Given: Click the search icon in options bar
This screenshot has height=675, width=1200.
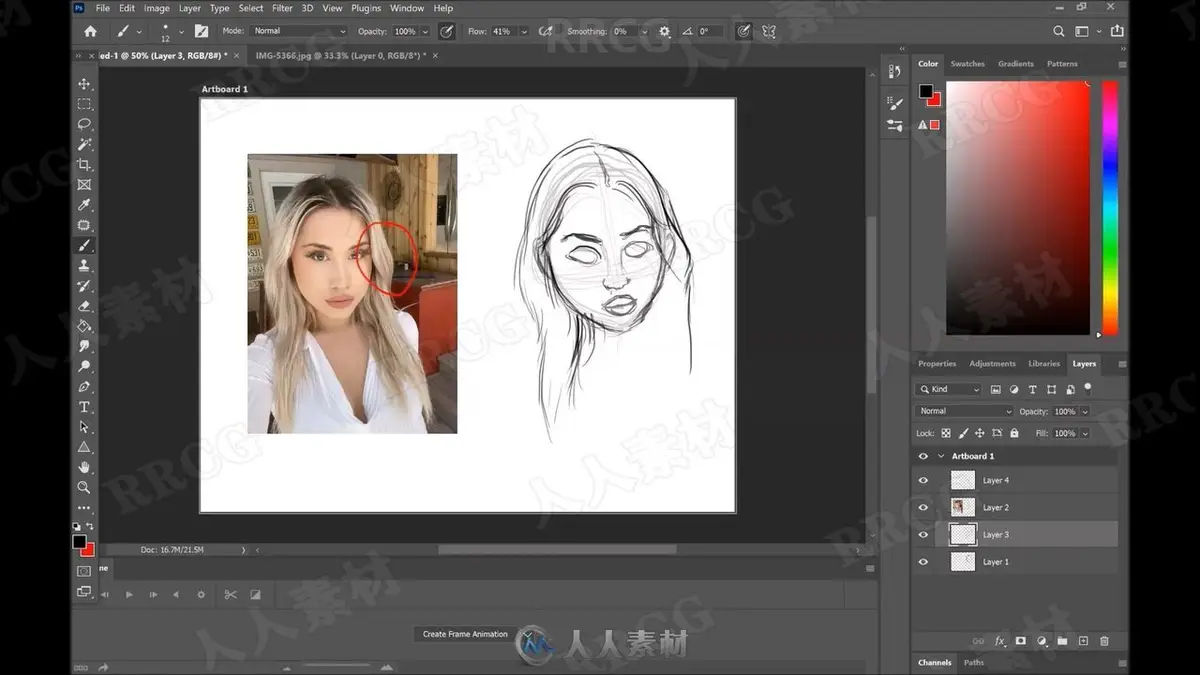Looking at the screenshot, I should coord(1059,32).
